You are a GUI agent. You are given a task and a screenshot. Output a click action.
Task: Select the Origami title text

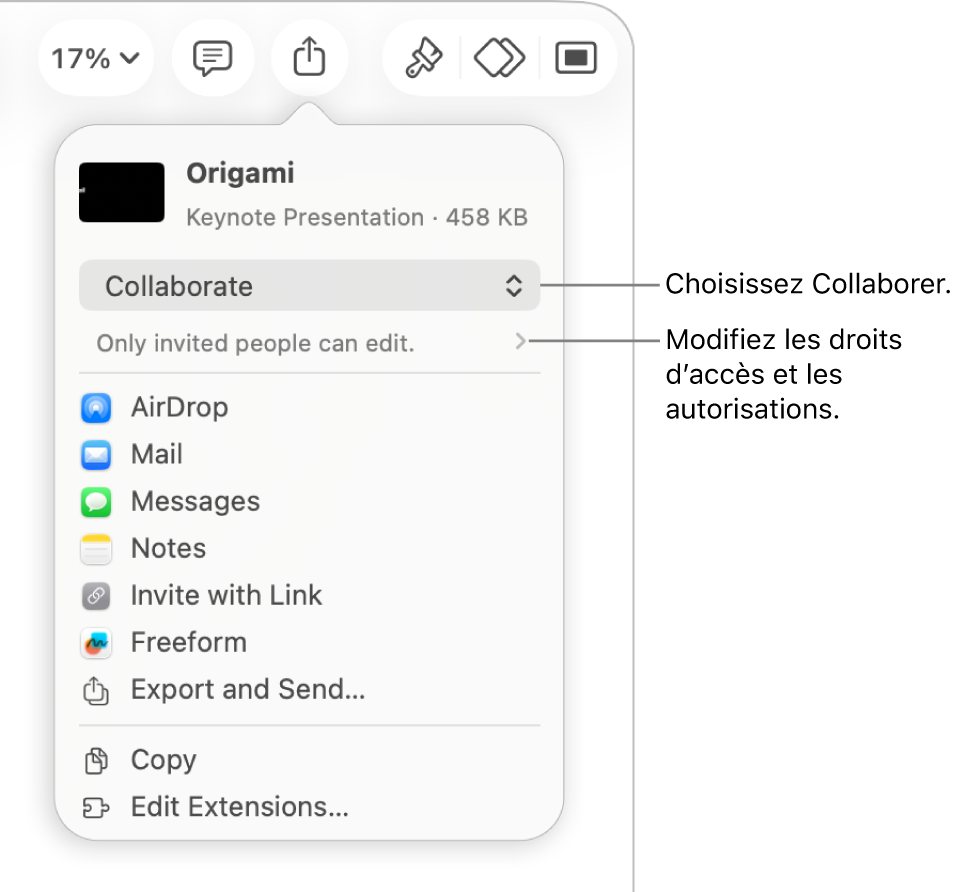pos(240,172)
